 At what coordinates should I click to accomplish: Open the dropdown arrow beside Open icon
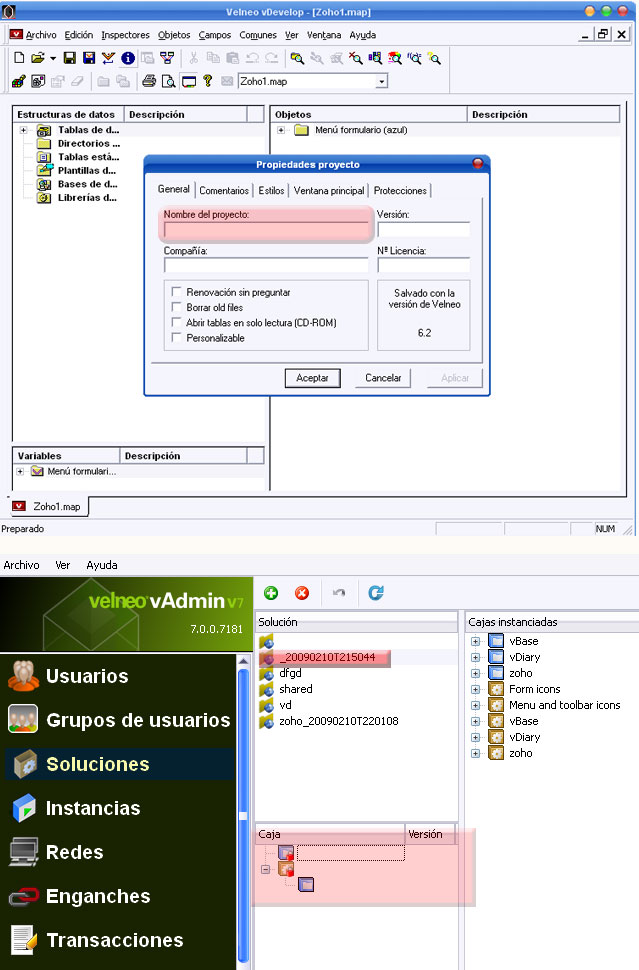53,58
